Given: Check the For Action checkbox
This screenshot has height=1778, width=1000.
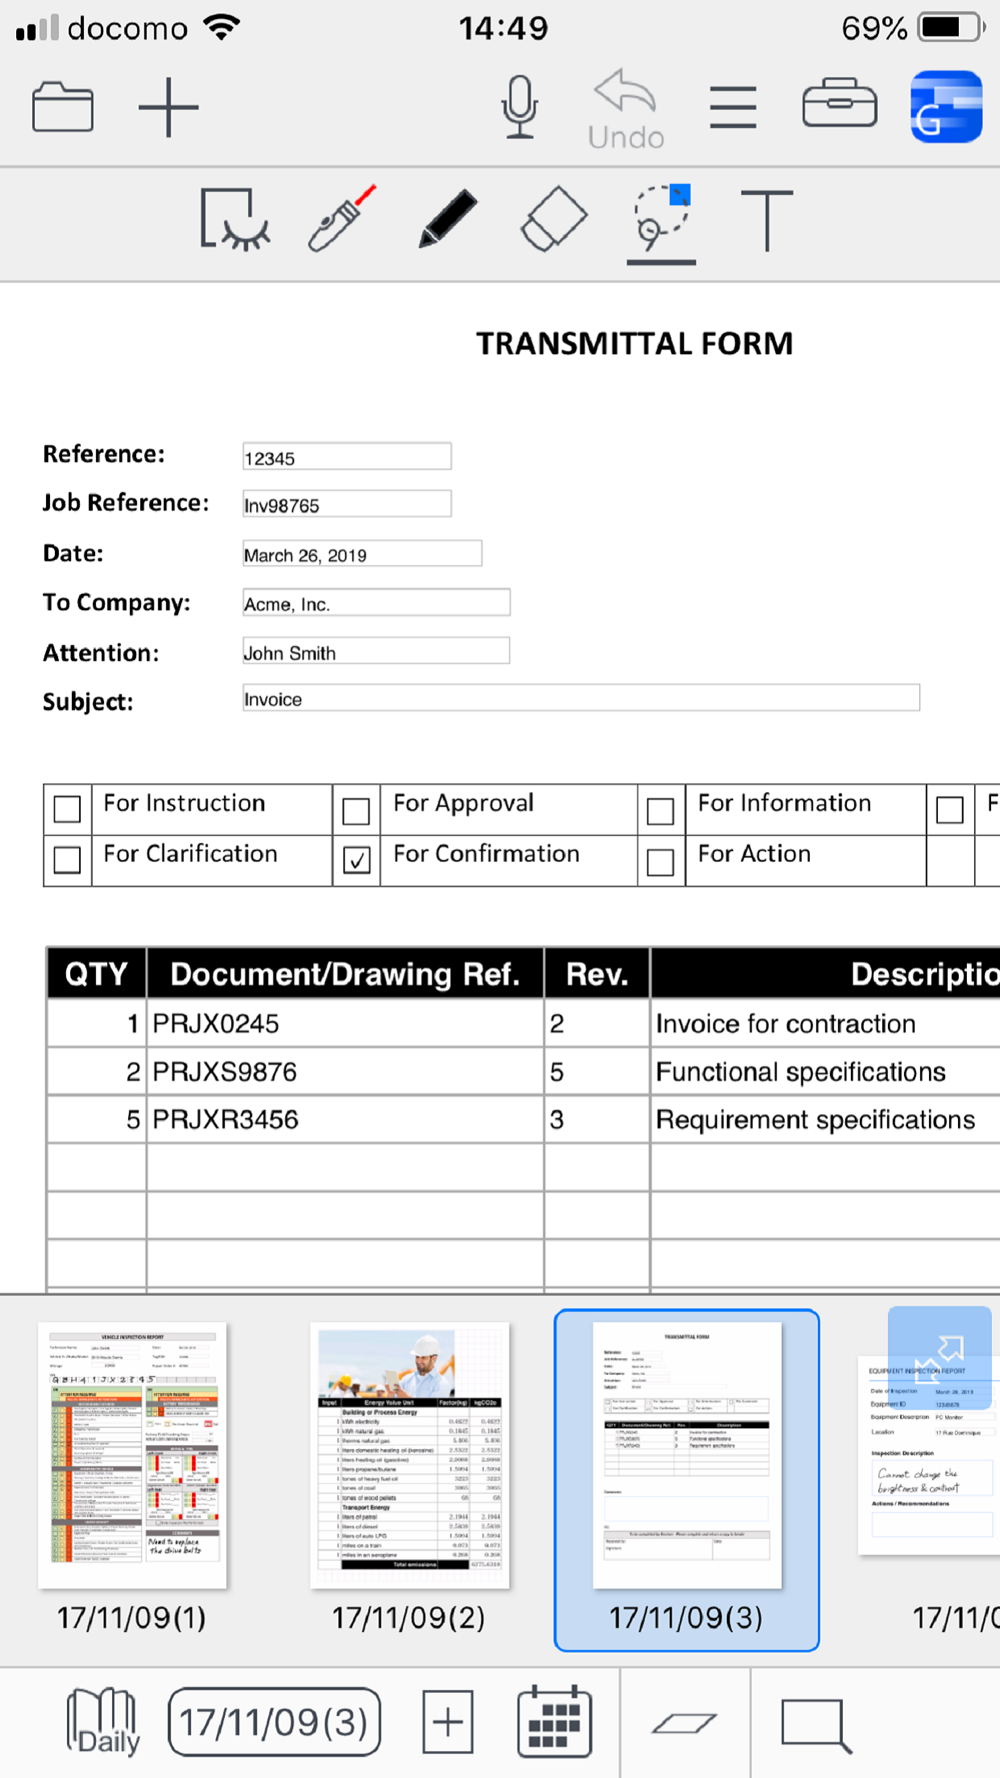Looking at the screenshot, I should pyautogui.click(x=660, y=862).
